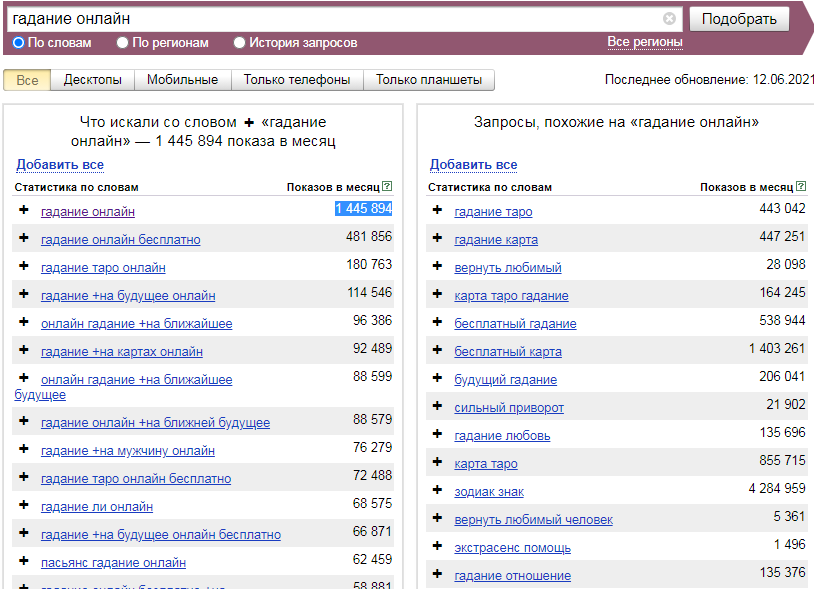Add 'гадание +на мужчину онлайн' plus icon

point(23,449)
